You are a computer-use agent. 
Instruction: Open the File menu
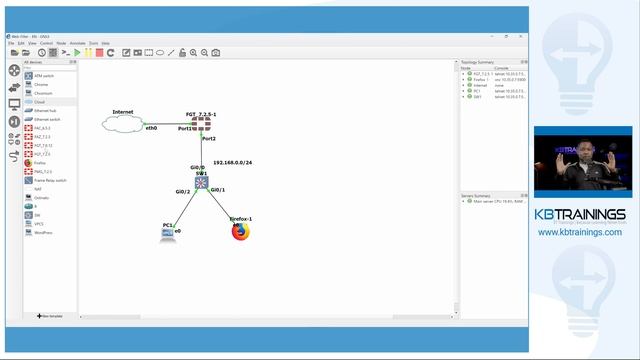click(x=11, y=43)
